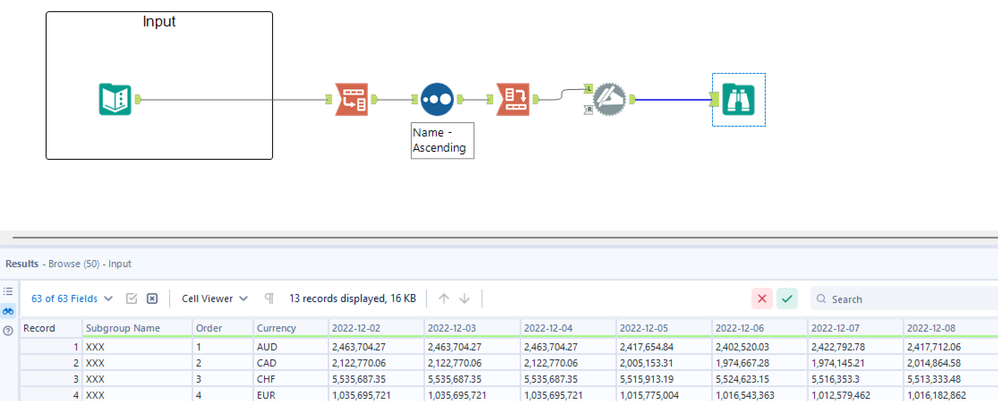Click the binoculars data view icon
Screen dimensions: 998x401
(8, 311)
